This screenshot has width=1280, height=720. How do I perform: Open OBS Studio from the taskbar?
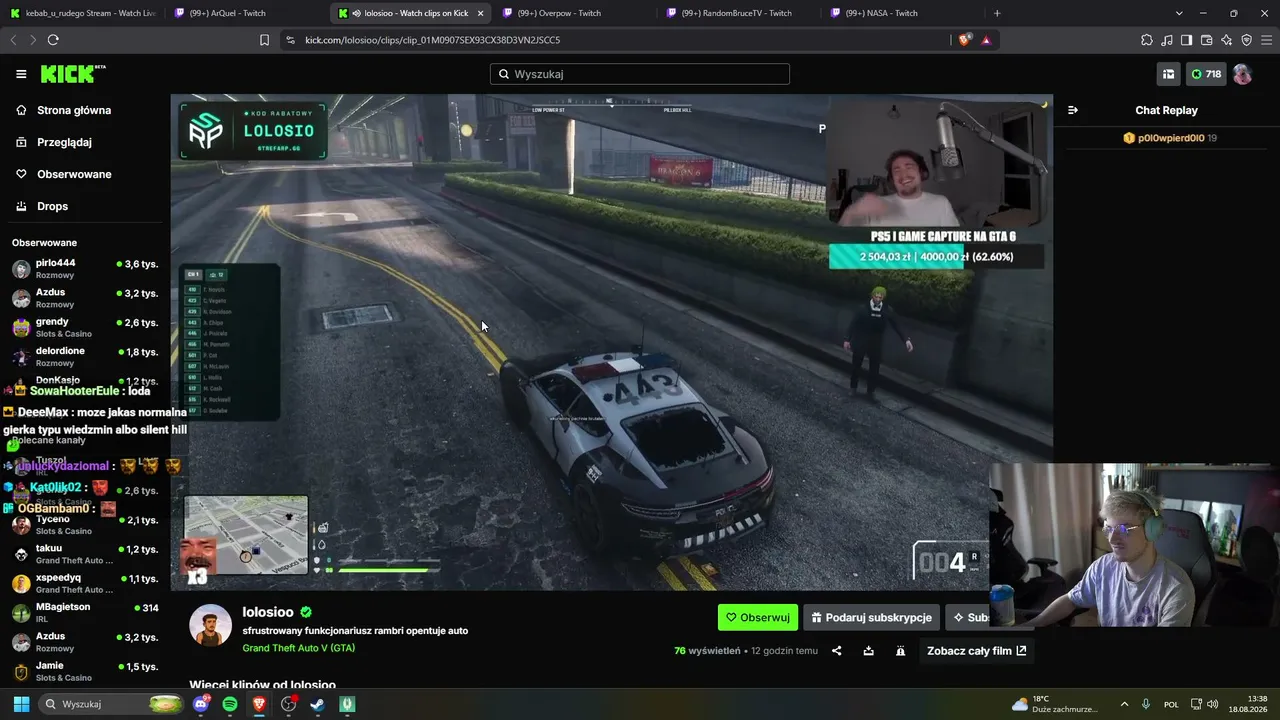tap(289, 704)
